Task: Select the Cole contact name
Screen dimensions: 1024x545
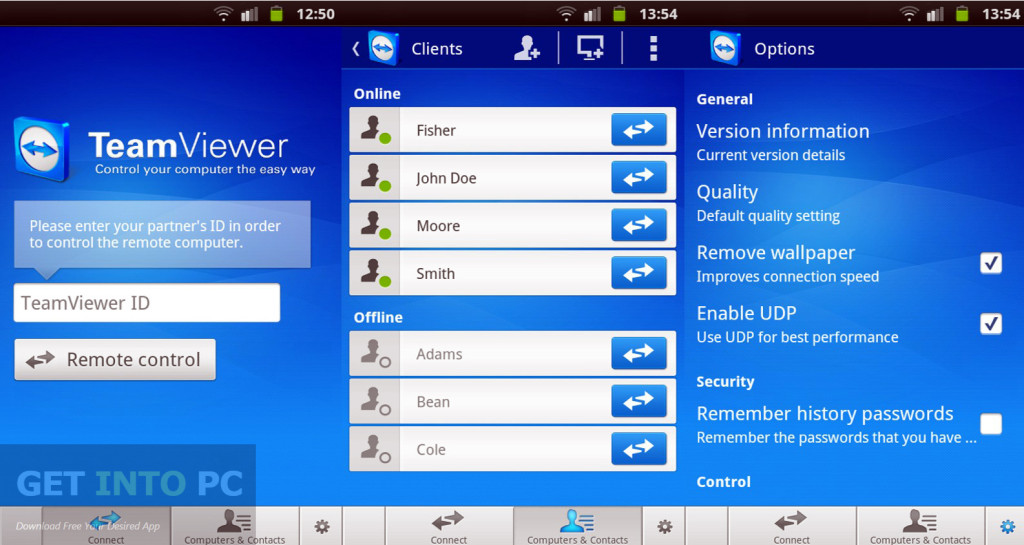Action: (431, 450)
